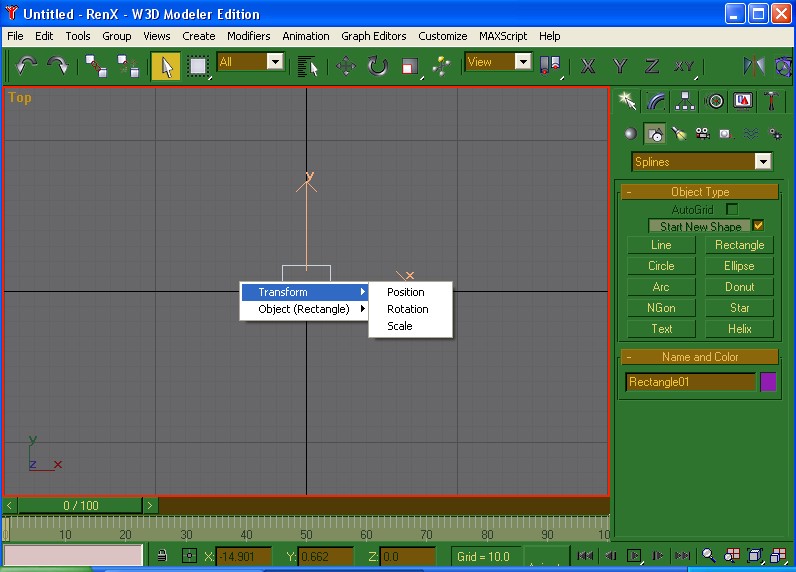
Task: Choose Rotation from the Transform submenu
Action: coord(408,309)
